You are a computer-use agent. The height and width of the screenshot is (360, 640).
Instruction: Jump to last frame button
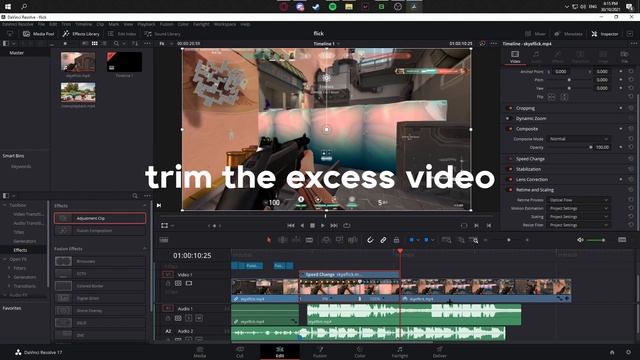click(x=334, y=225)
